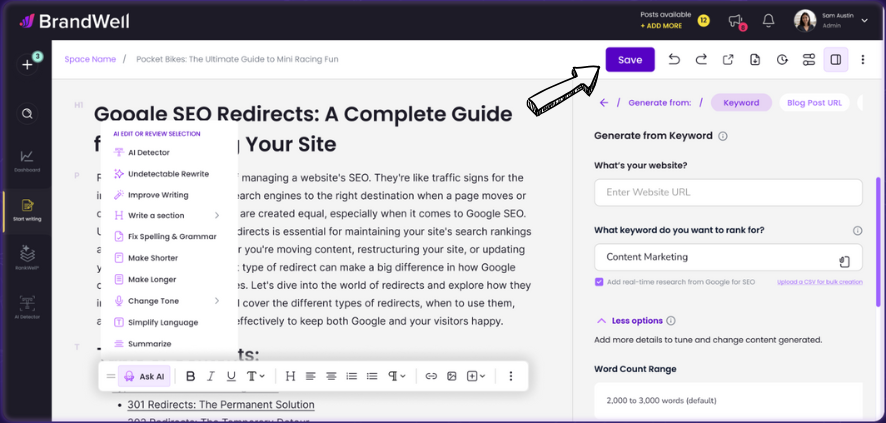Select the Keyword tab

pyautogui.click(x=741, y=102)
